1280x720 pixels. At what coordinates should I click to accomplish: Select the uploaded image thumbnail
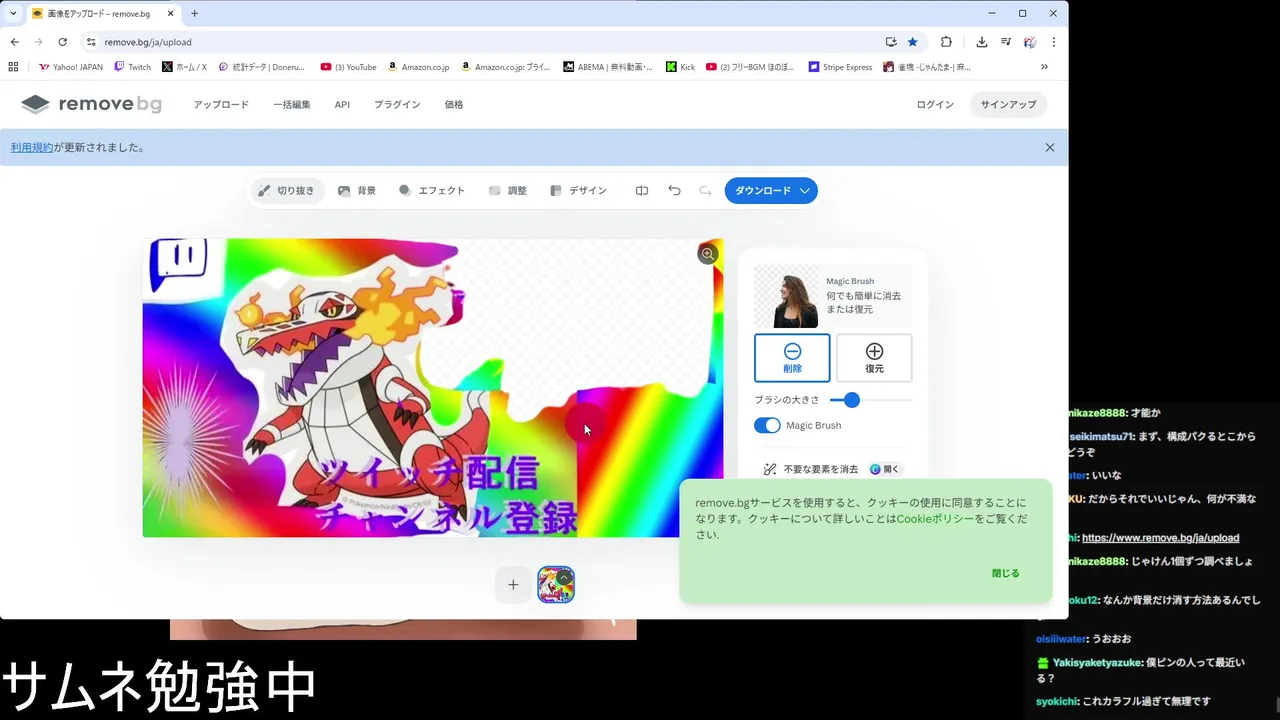coord(556,585)
